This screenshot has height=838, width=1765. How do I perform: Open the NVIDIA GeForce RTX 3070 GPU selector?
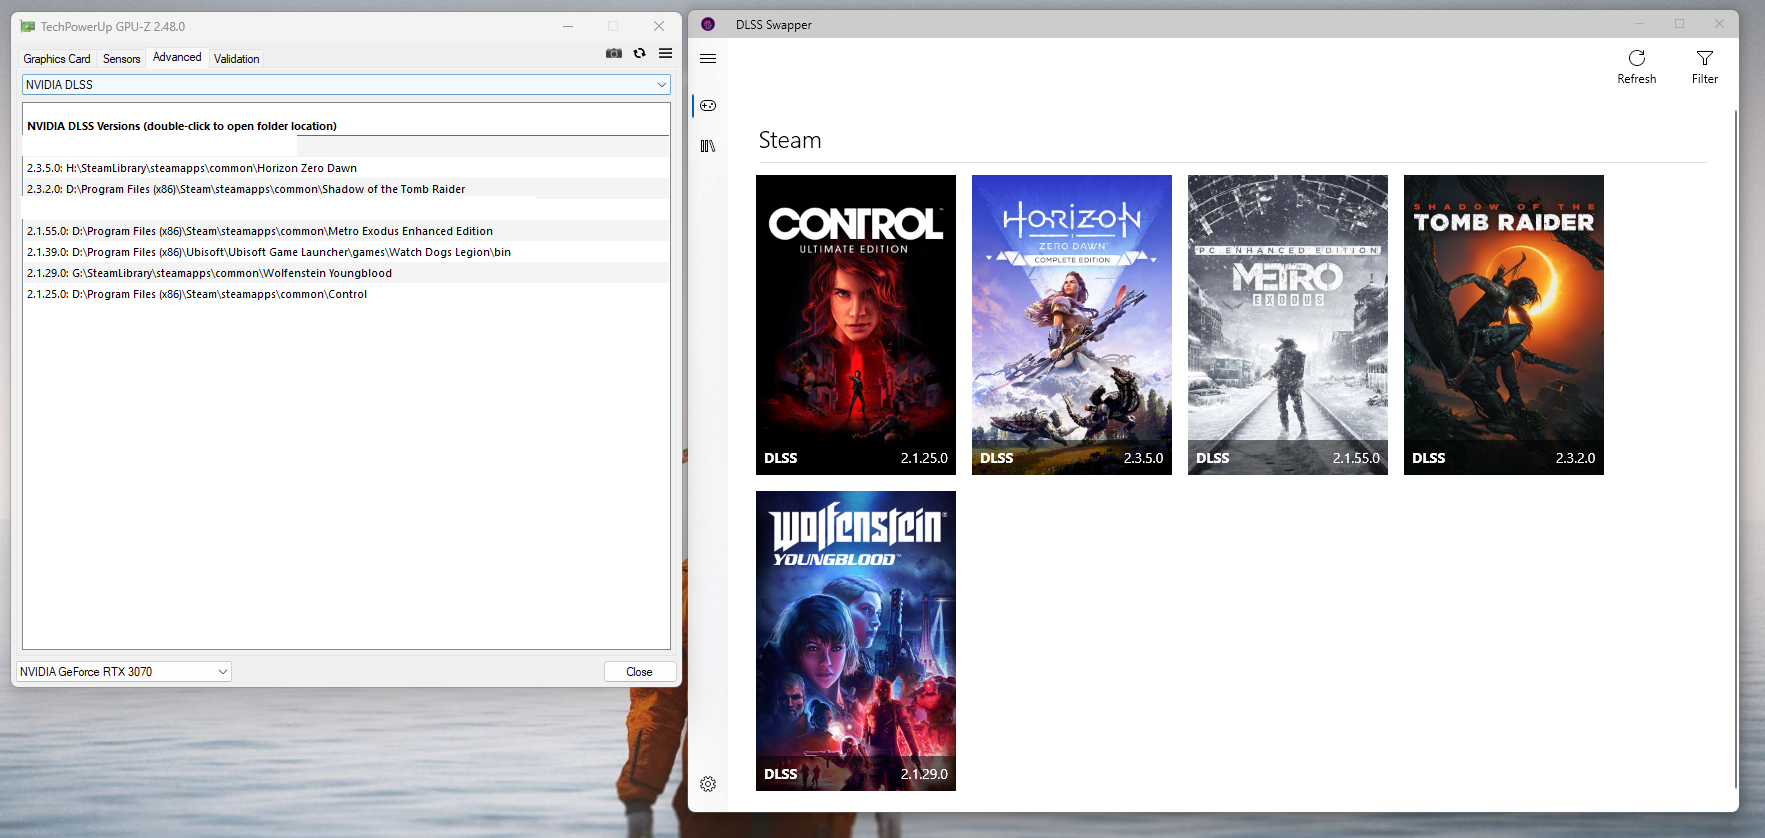124,672
